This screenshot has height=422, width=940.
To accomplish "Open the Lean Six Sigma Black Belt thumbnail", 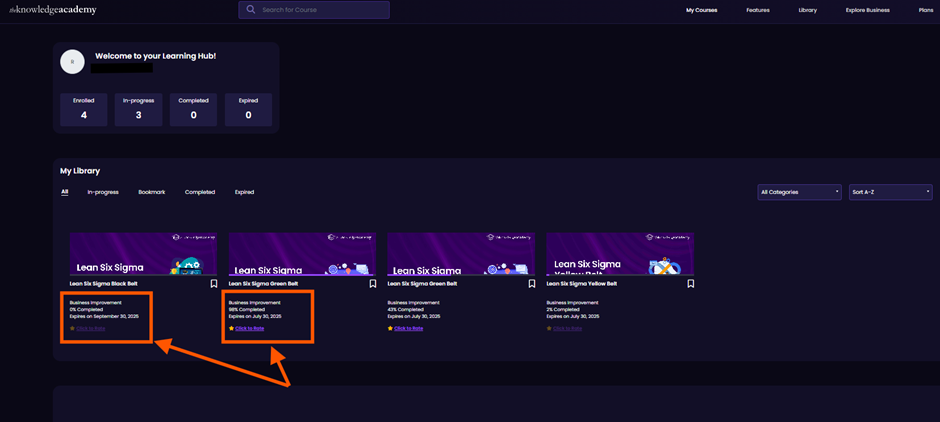I will 143,254.
